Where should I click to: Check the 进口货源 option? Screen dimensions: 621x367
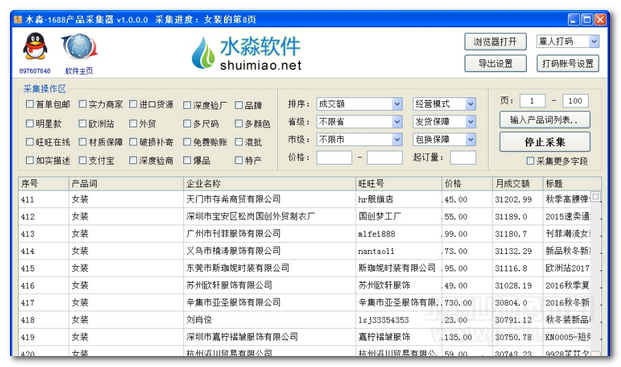tap(133, 104)
